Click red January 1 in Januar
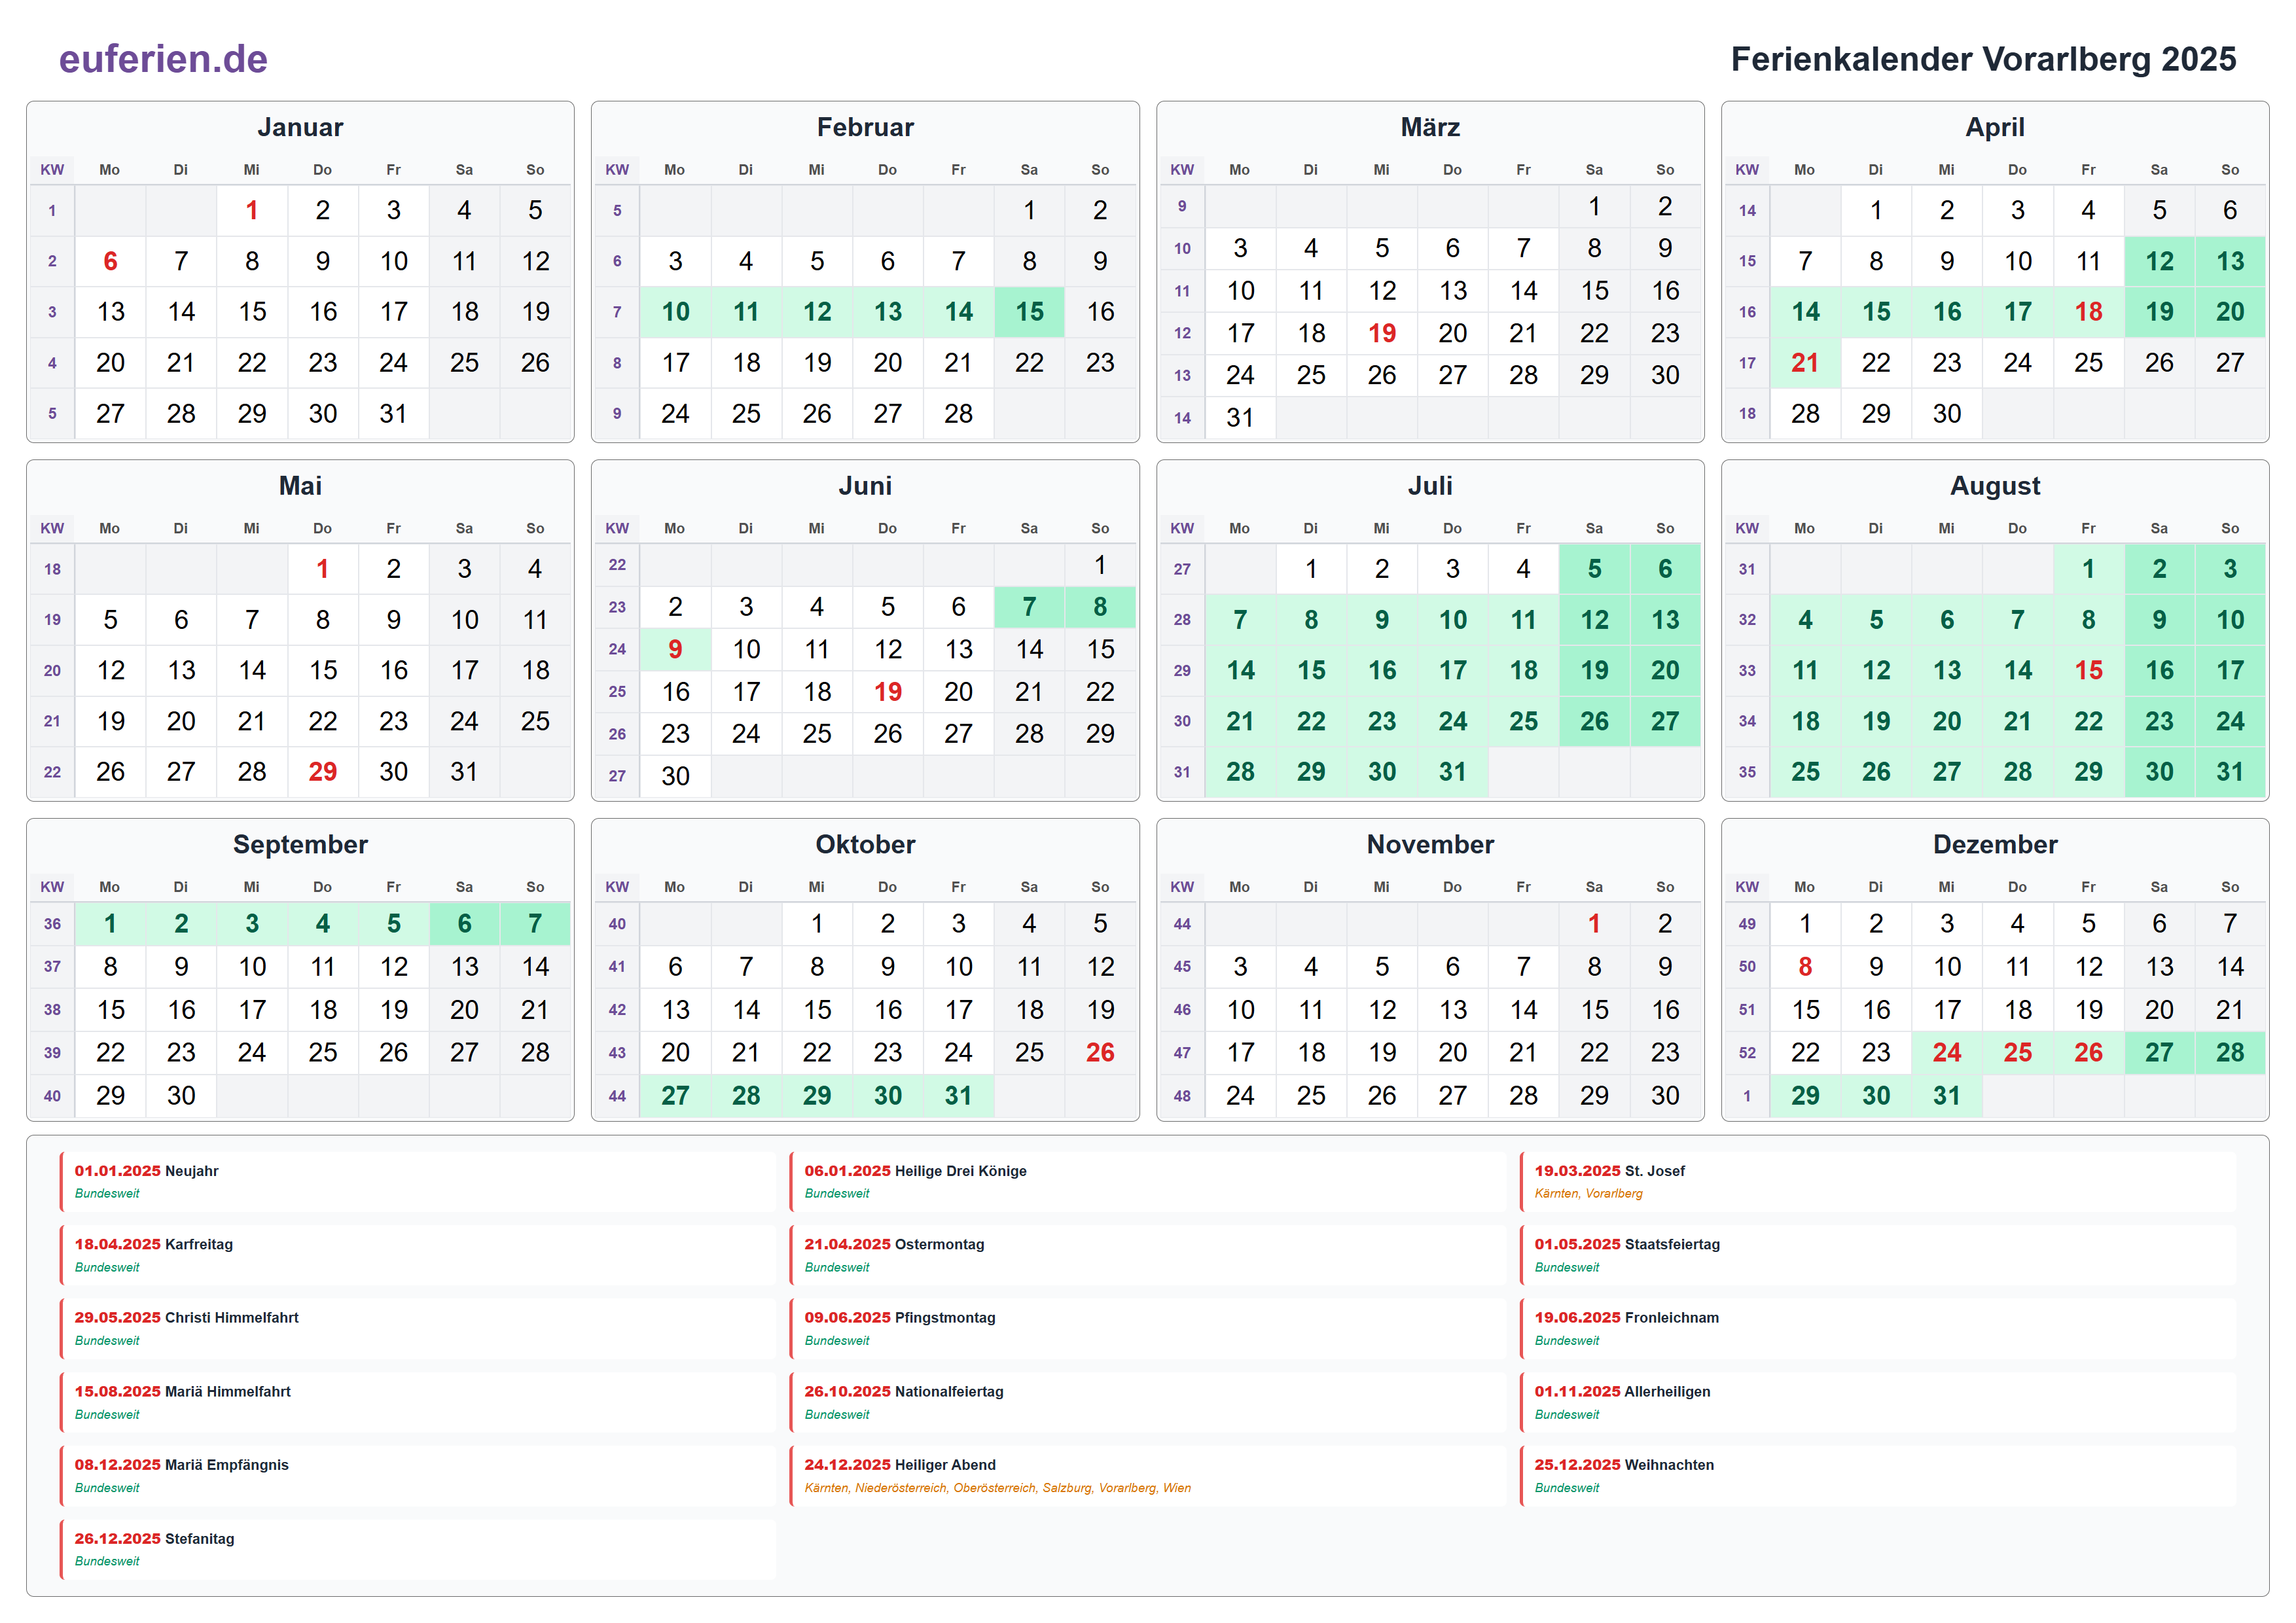The width and height of the screenshot is (2296, 1623). pyautogui.click(x=252, y=210)
